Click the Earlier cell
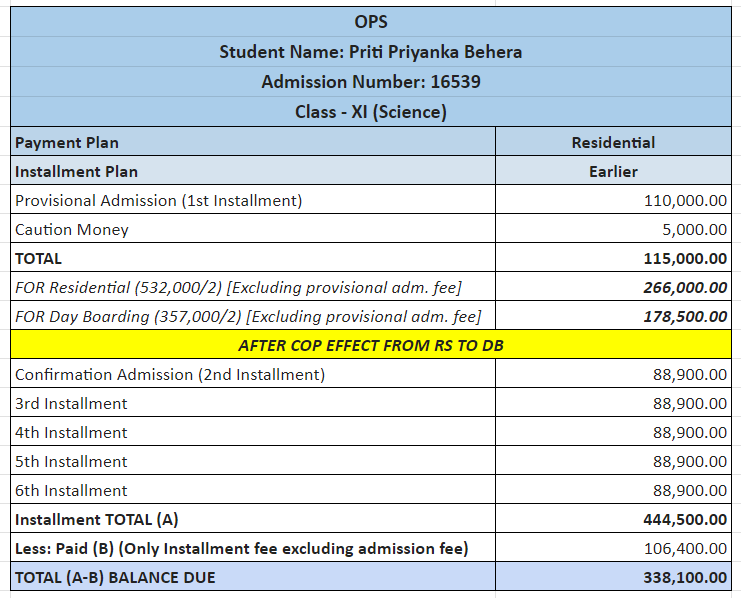The height and width of the screenshot is (598, 741). [613, 171]
